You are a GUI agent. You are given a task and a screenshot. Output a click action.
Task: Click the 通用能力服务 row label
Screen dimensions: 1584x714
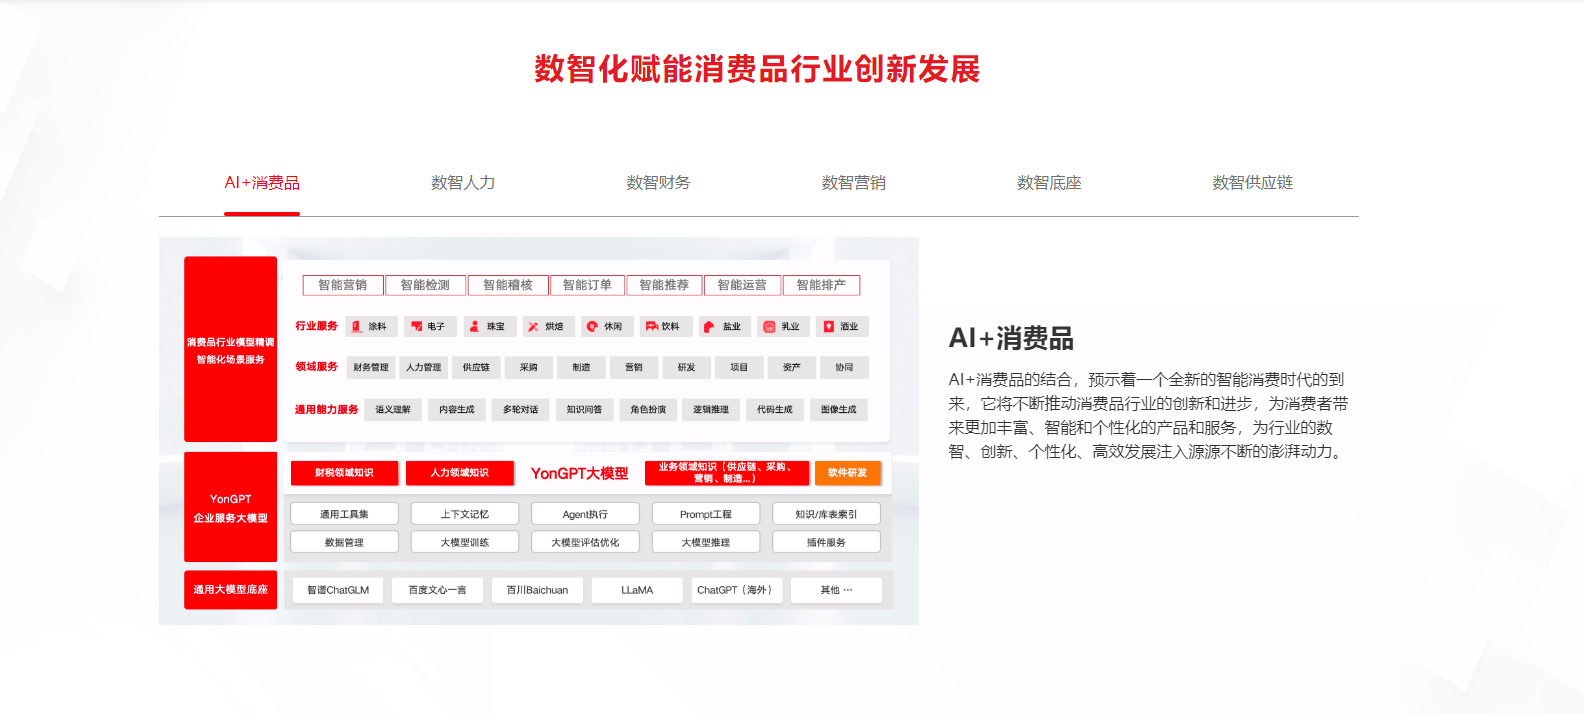327,410
